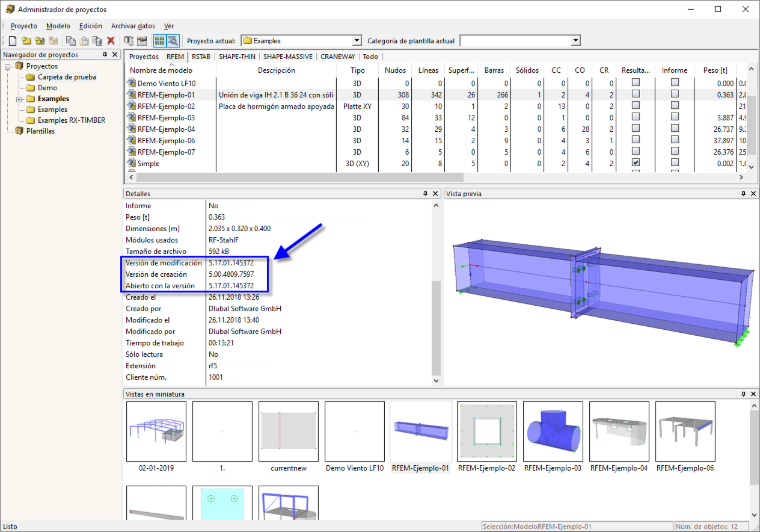Screen dimensions: 760x532
Task: Sort by Nudos column header
Action: (x=395, y=71)
